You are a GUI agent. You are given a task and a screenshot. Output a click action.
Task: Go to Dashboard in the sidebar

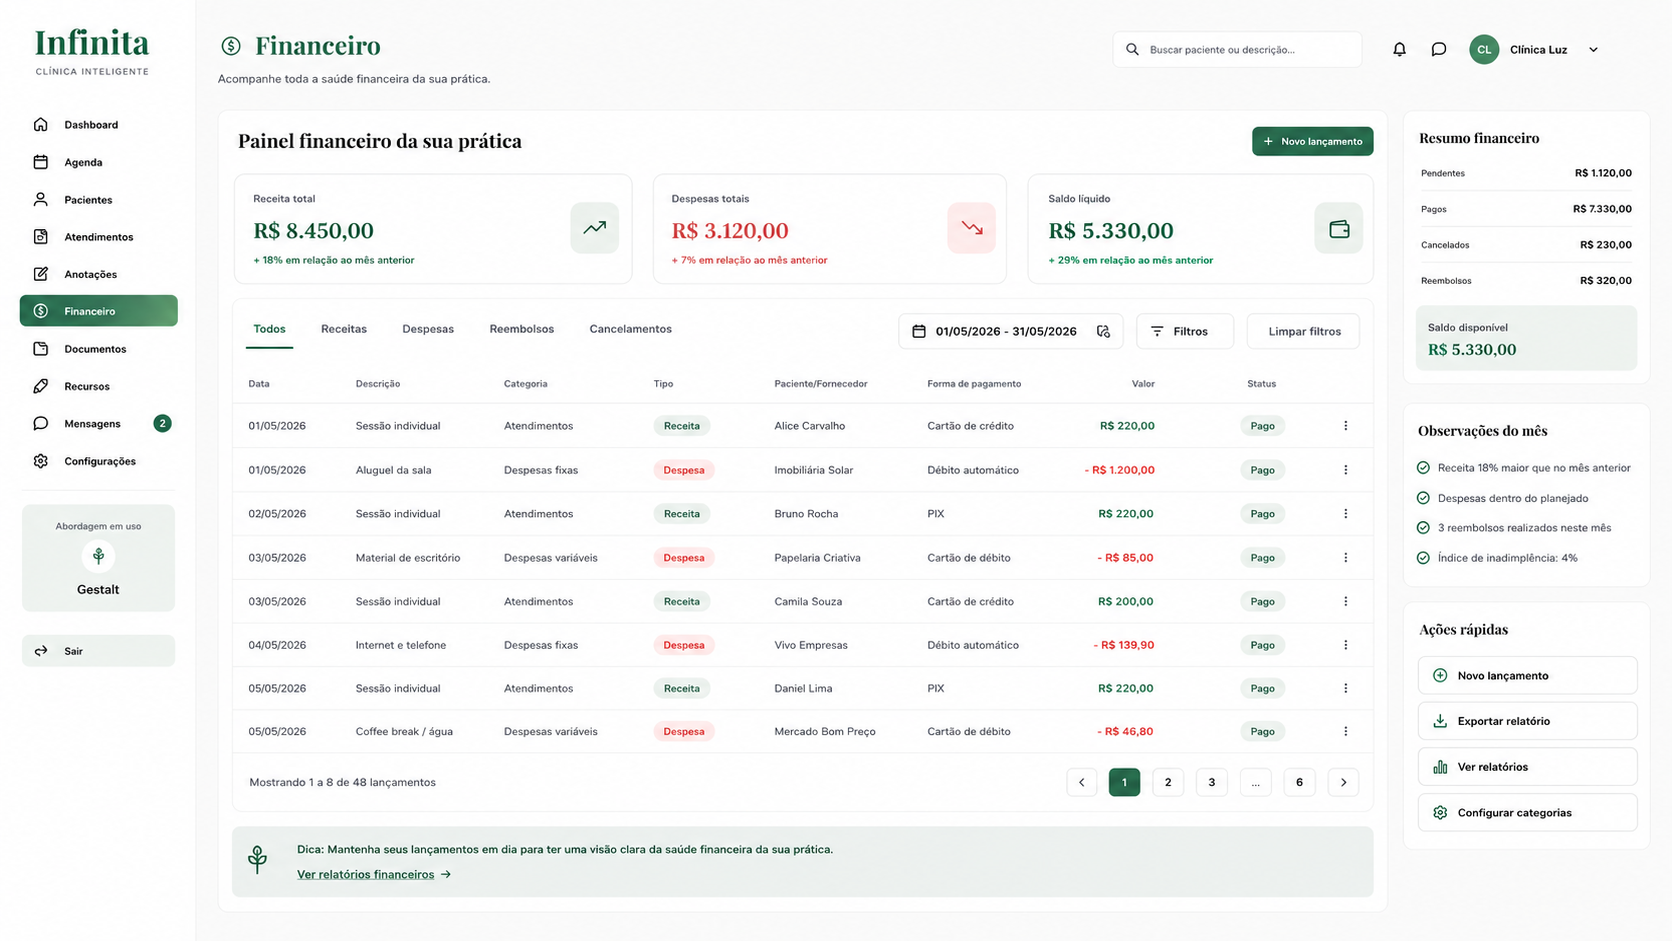pyautogui.click(x=98, y=125)
